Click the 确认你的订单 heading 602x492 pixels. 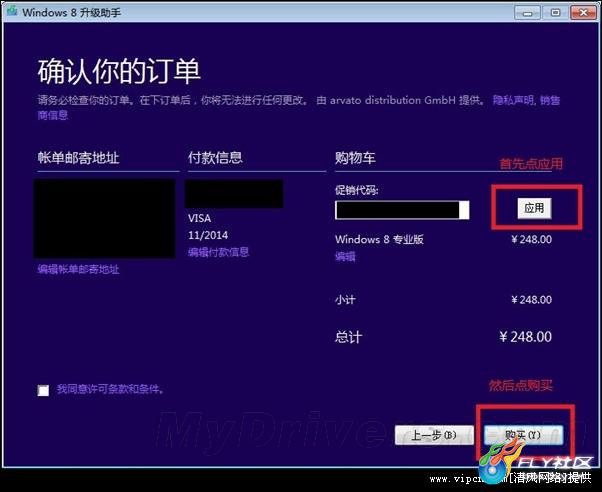click(x=119, y=71)
